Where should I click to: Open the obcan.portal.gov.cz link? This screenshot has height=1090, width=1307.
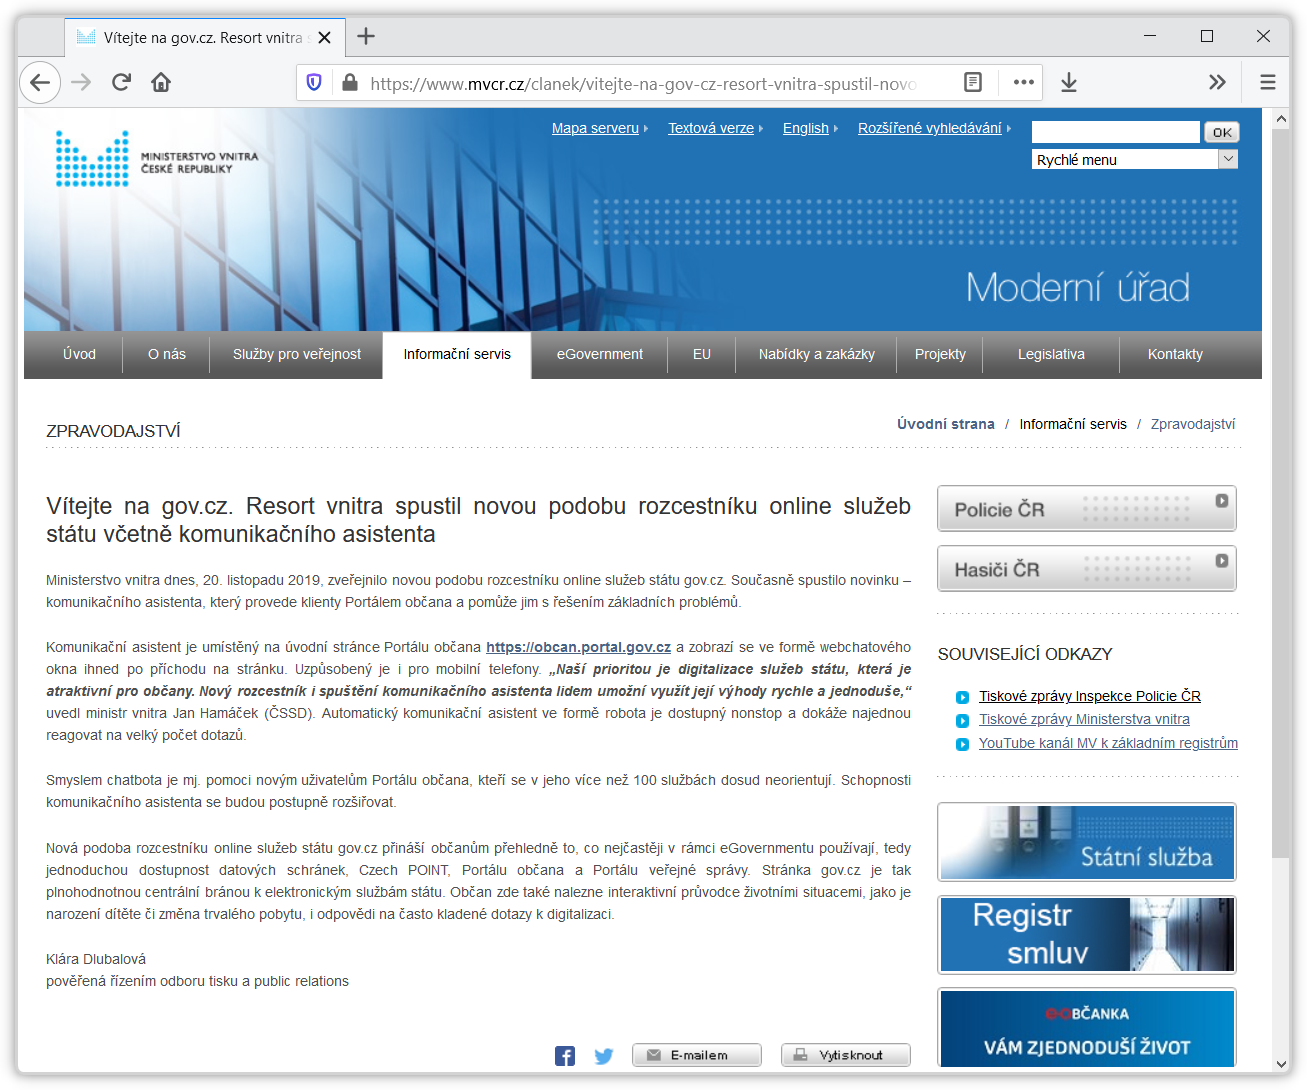tap(578, 647)
